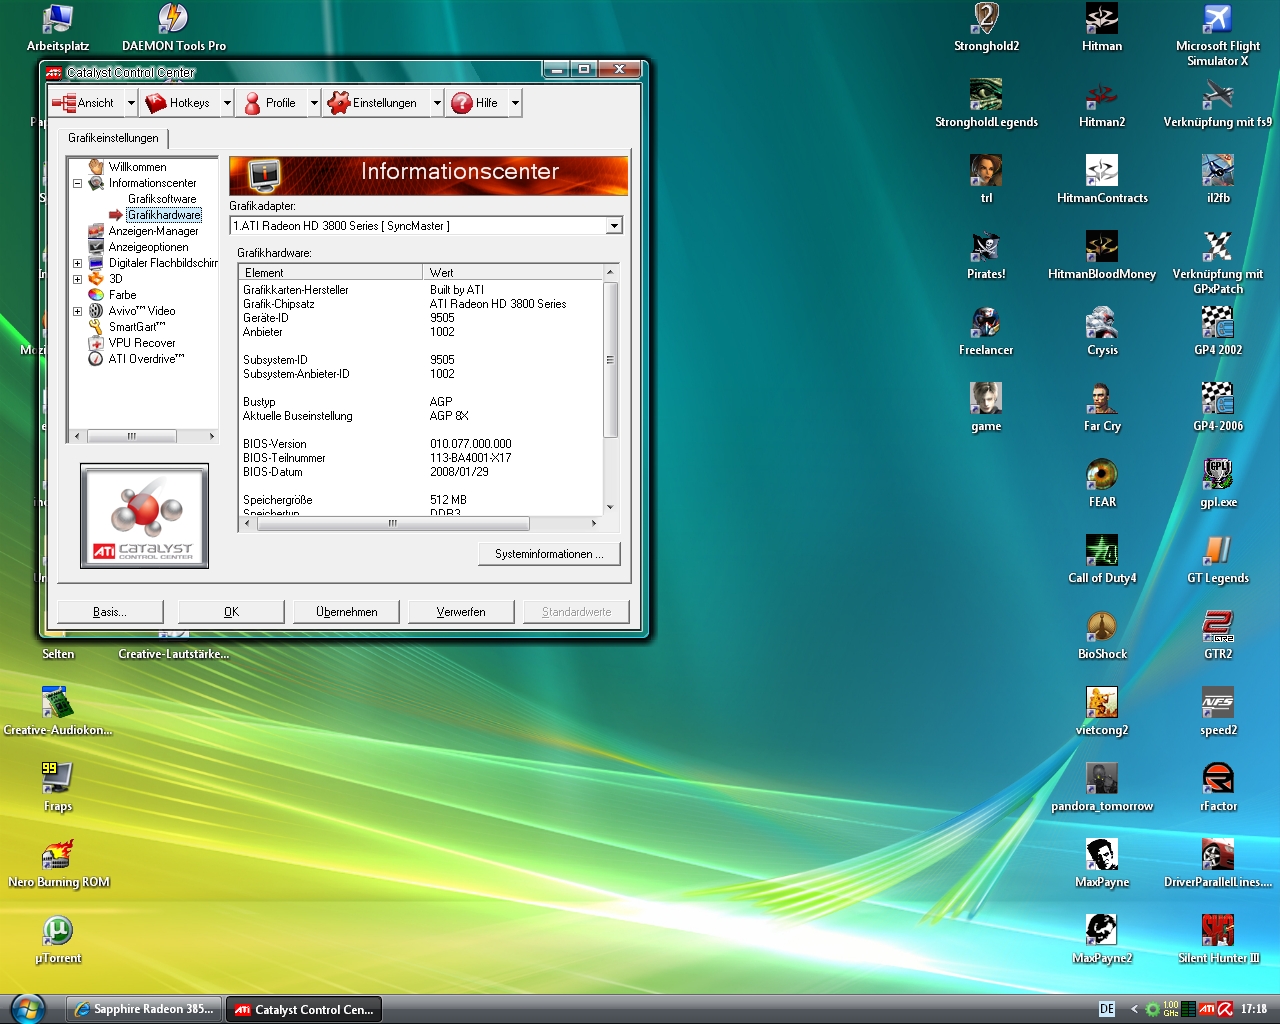Select ATI Overdrive in the tree
Viewport: 1280px width, 1024px height.
coord(146,359)
